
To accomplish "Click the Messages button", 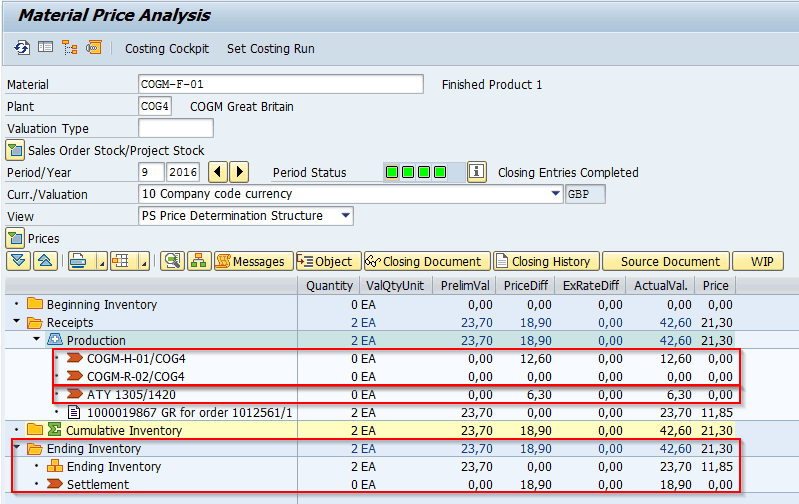I will coord(253,261).
